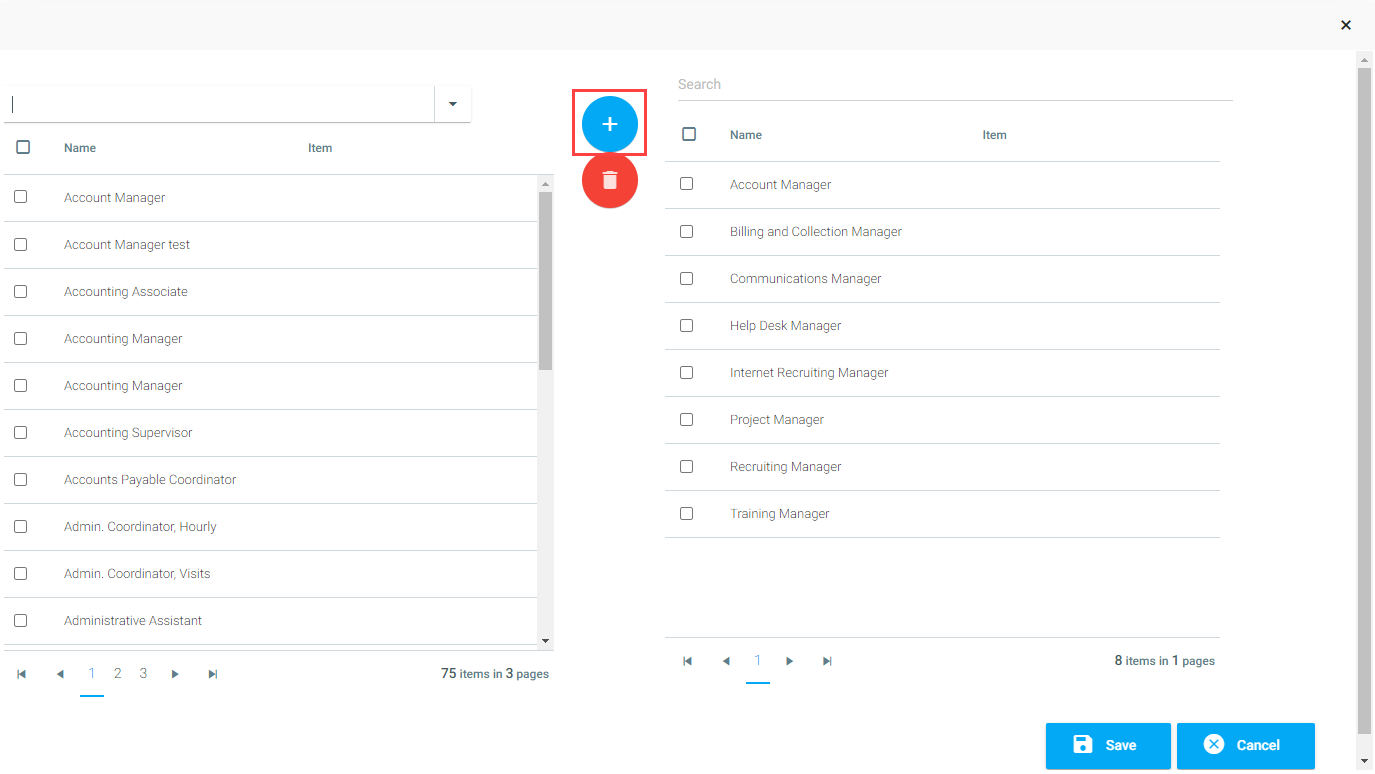Focus the left combo box text input

click(220, 104)
